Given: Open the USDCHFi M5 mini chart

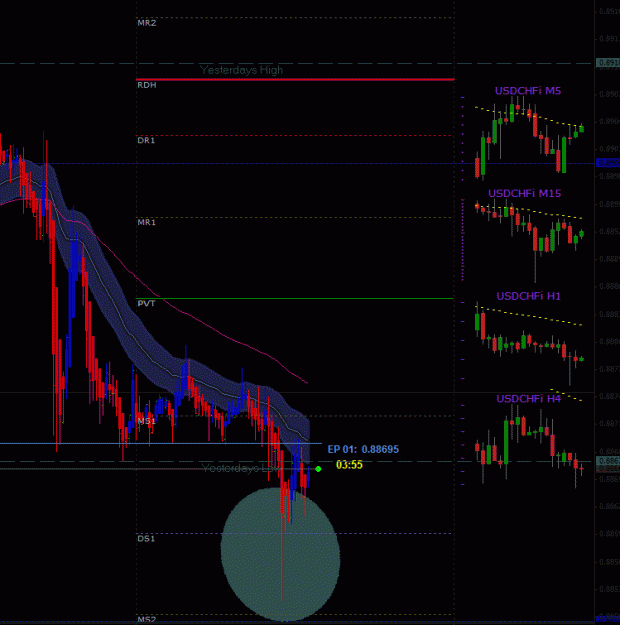Looking at the screenshot, I should click(x=528, y=138).
